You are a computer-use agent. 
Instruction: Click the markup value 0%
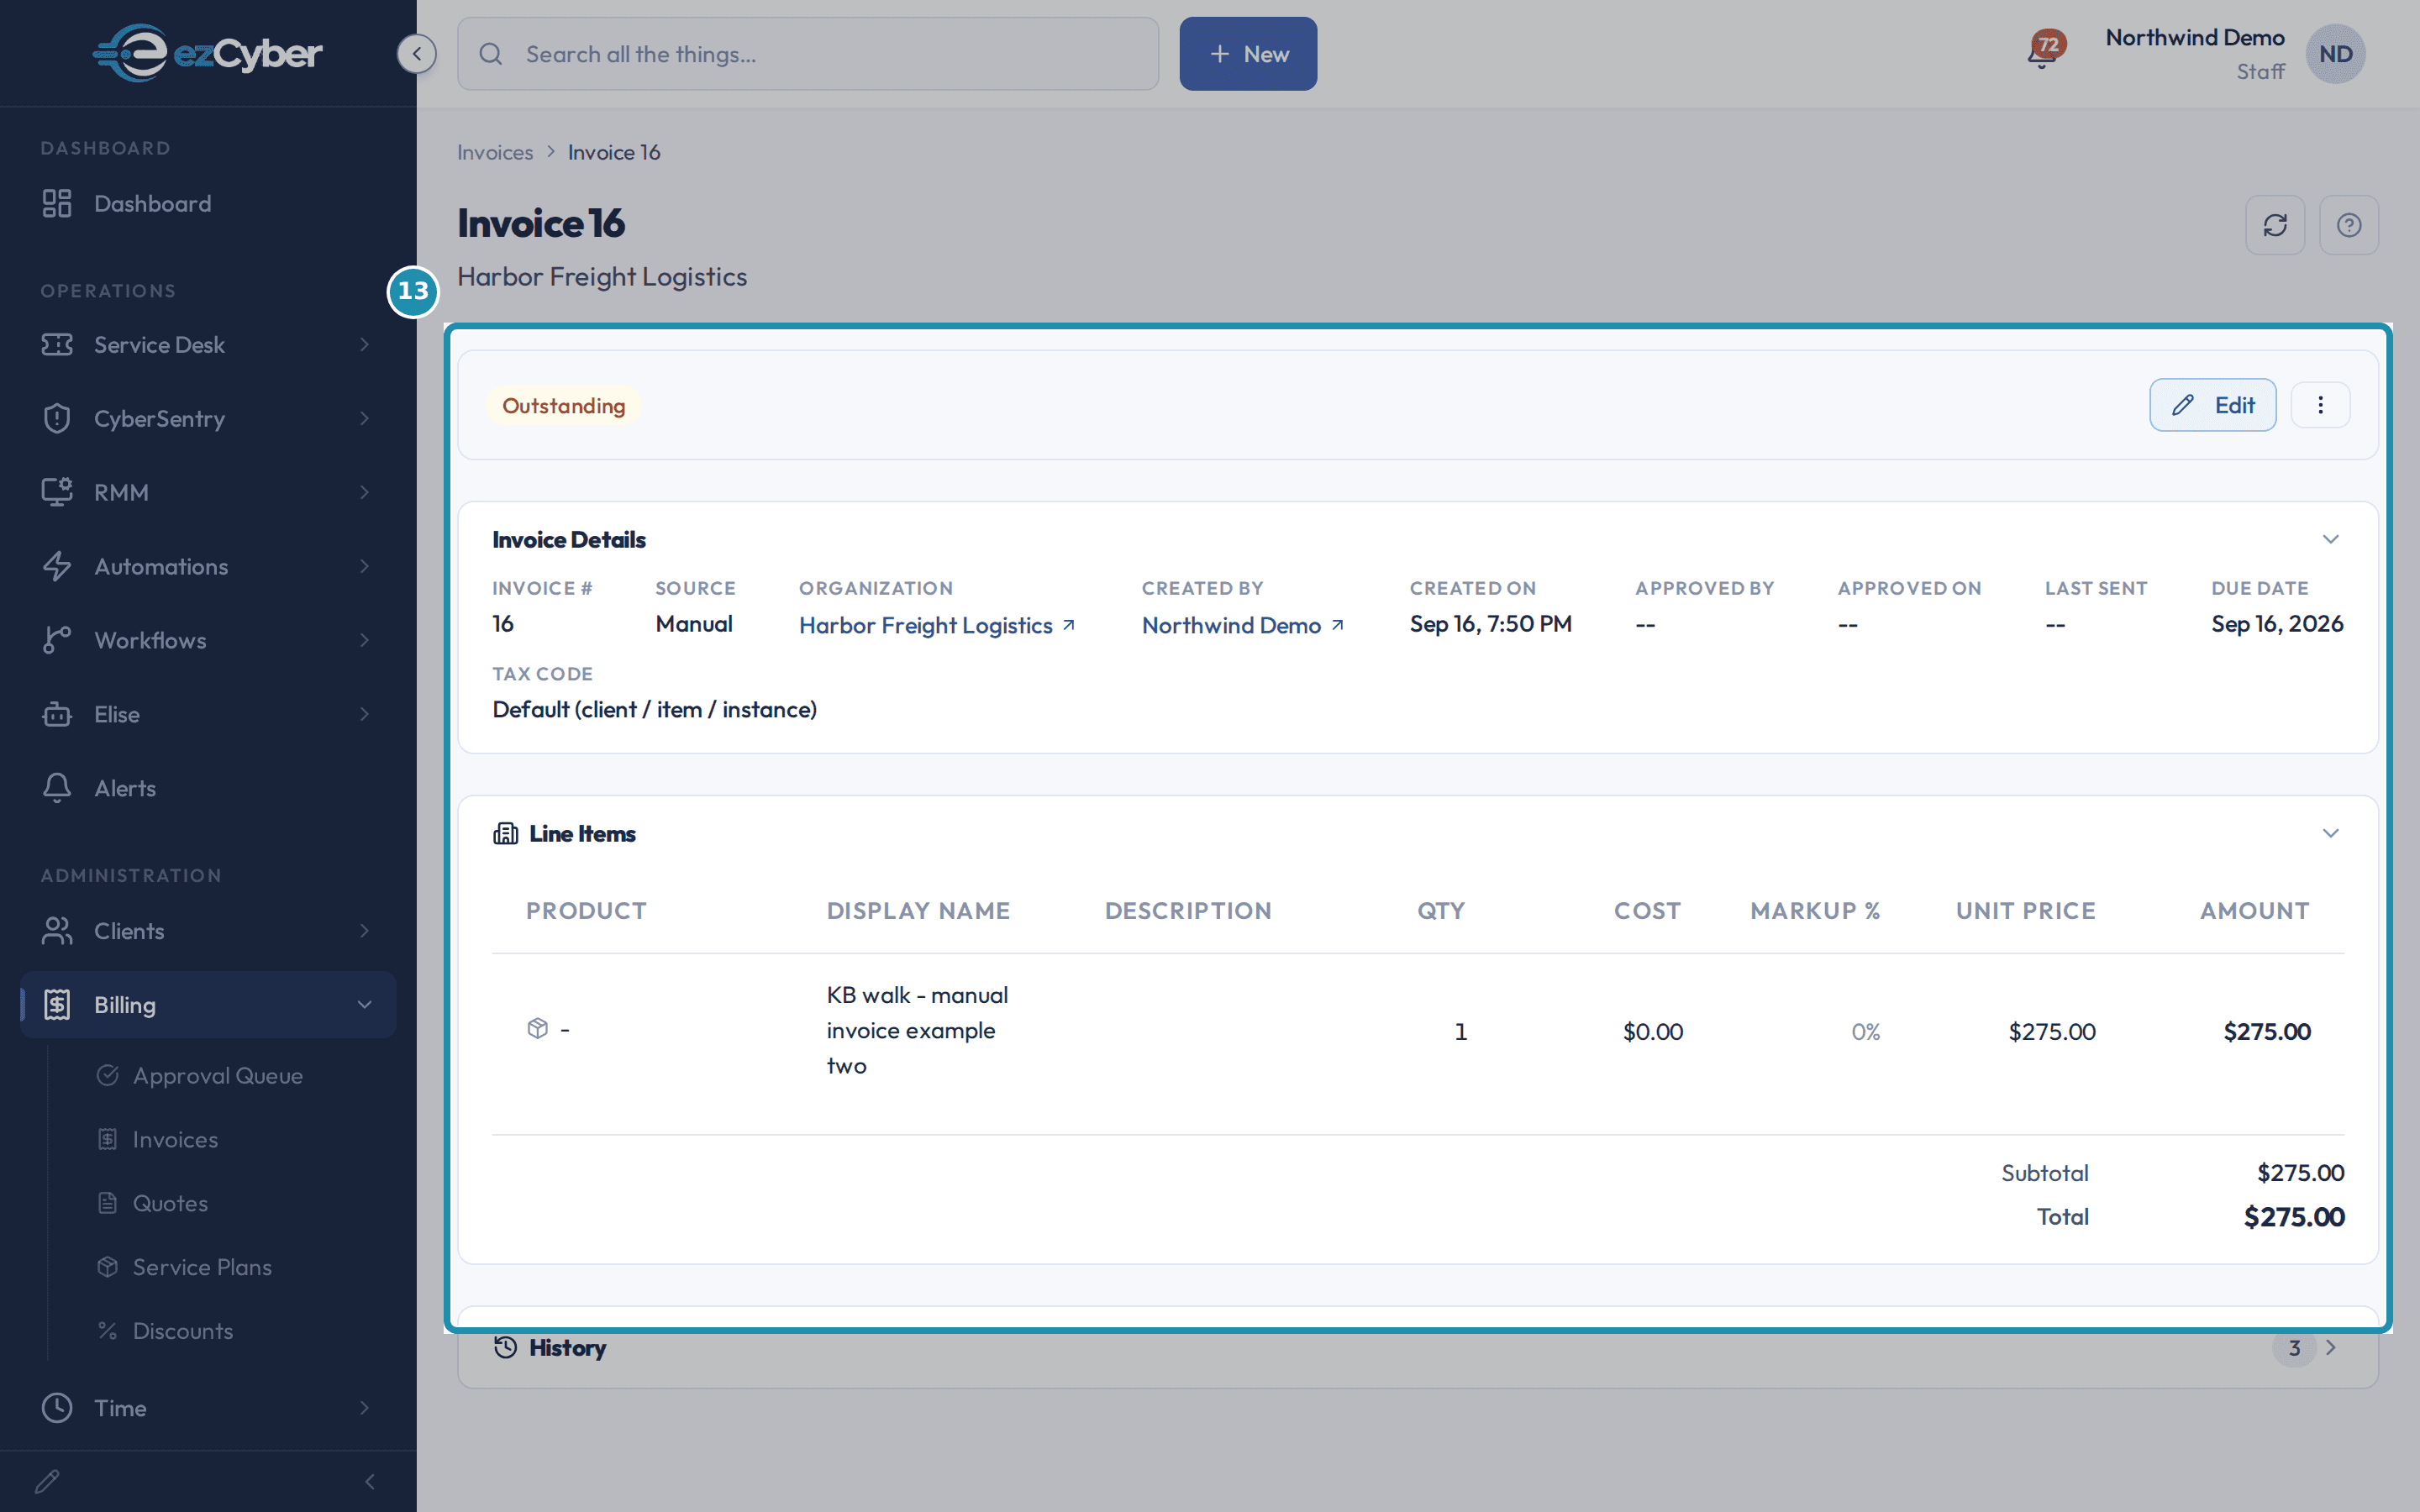1865,1031
